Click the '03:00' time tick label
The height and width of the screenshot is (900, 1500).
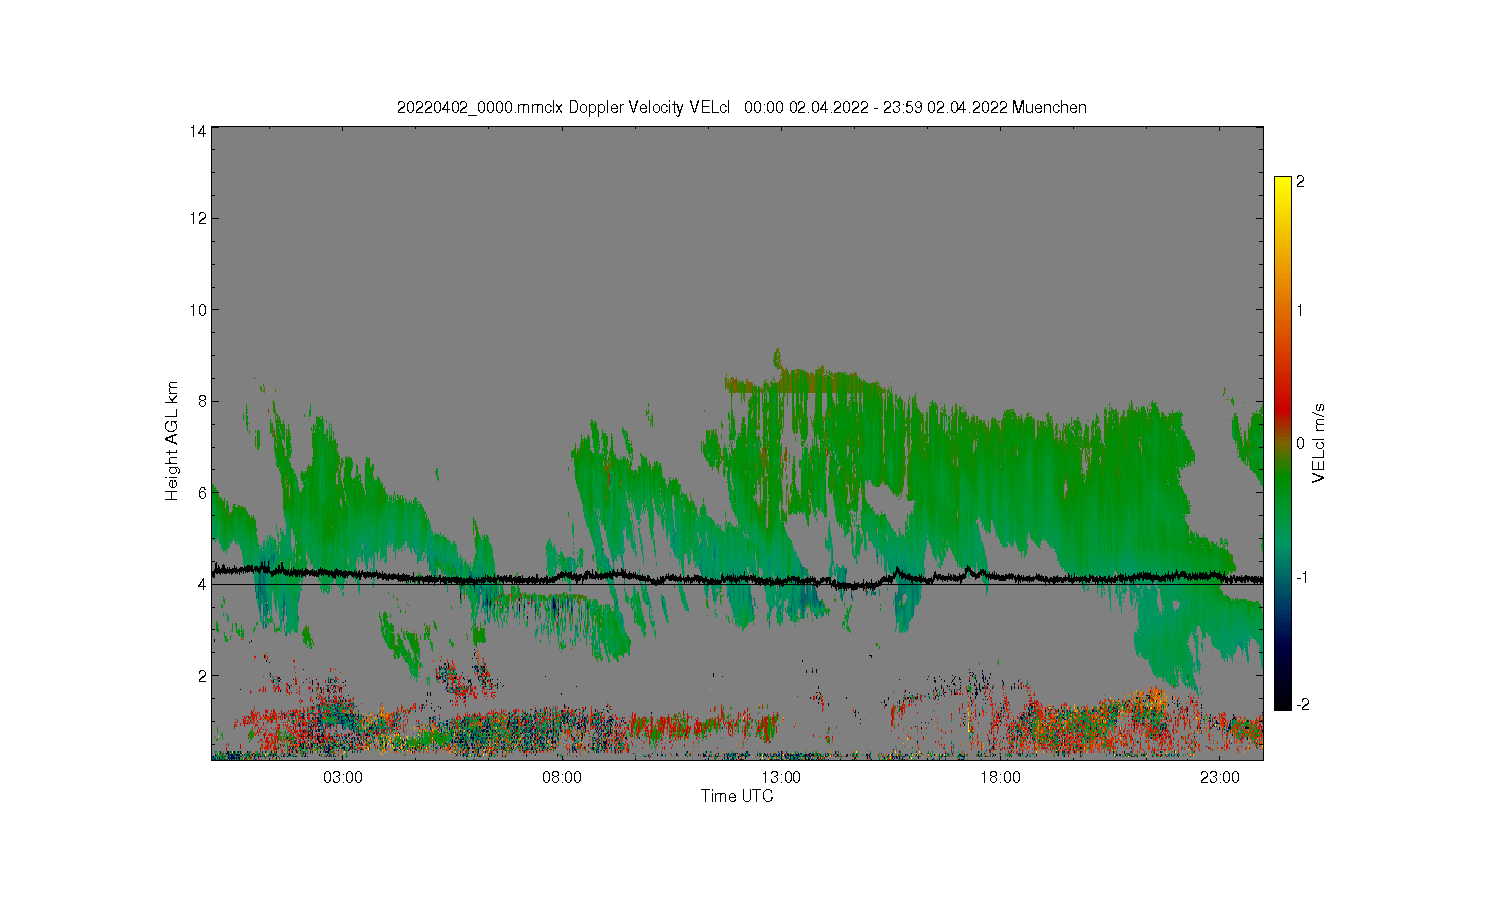click(x=343, y=778)
